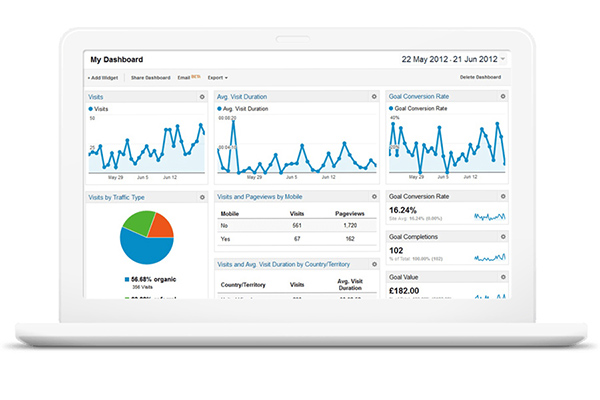Open gear icon on Visits by Traffic Type widget
The image size is (600, 400).
pyautogui.click(x=203, y=197)
